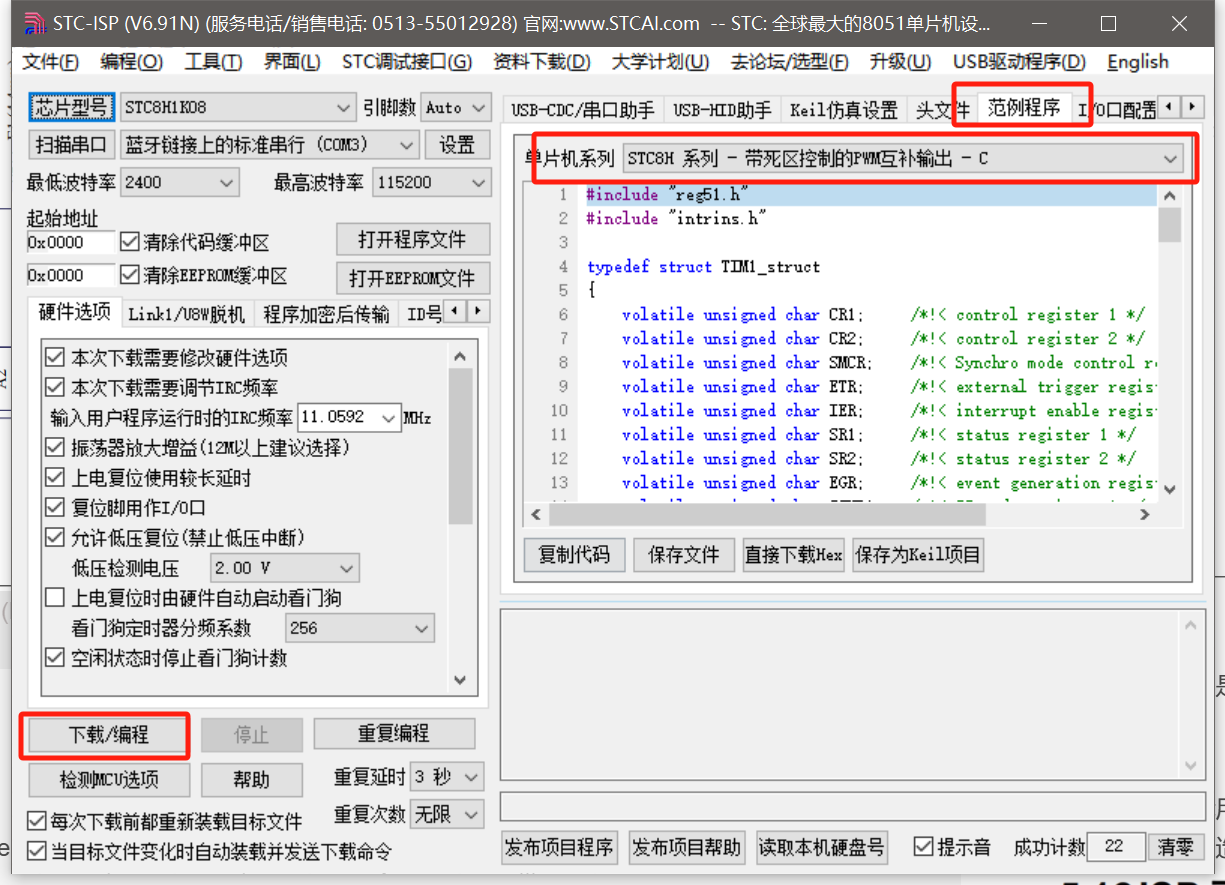This screenshot has height=885, width=1225.
Task: Click the code area horizontal scrollbar thumb
Action: 768,514
